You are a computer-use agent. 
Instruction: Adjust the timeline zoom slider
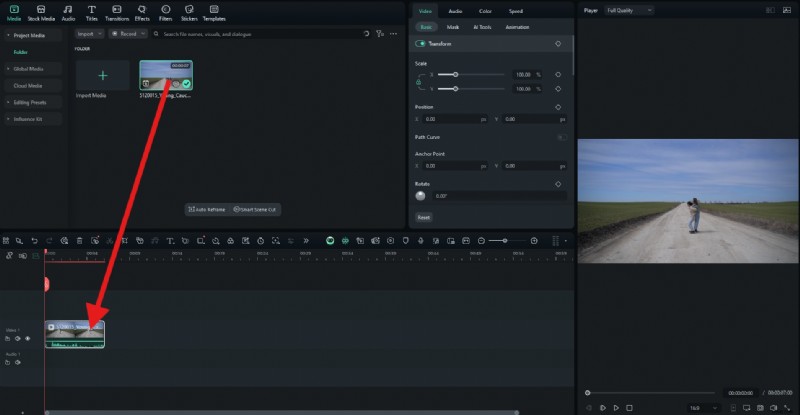(506, 241)
